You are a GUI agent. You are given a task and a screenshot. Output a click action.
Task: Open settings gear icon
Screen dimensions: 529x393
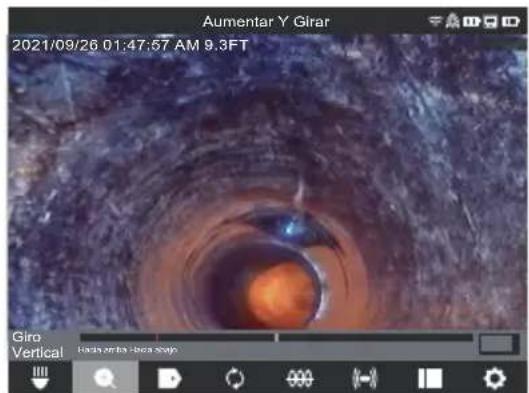(x=495, y=378)
